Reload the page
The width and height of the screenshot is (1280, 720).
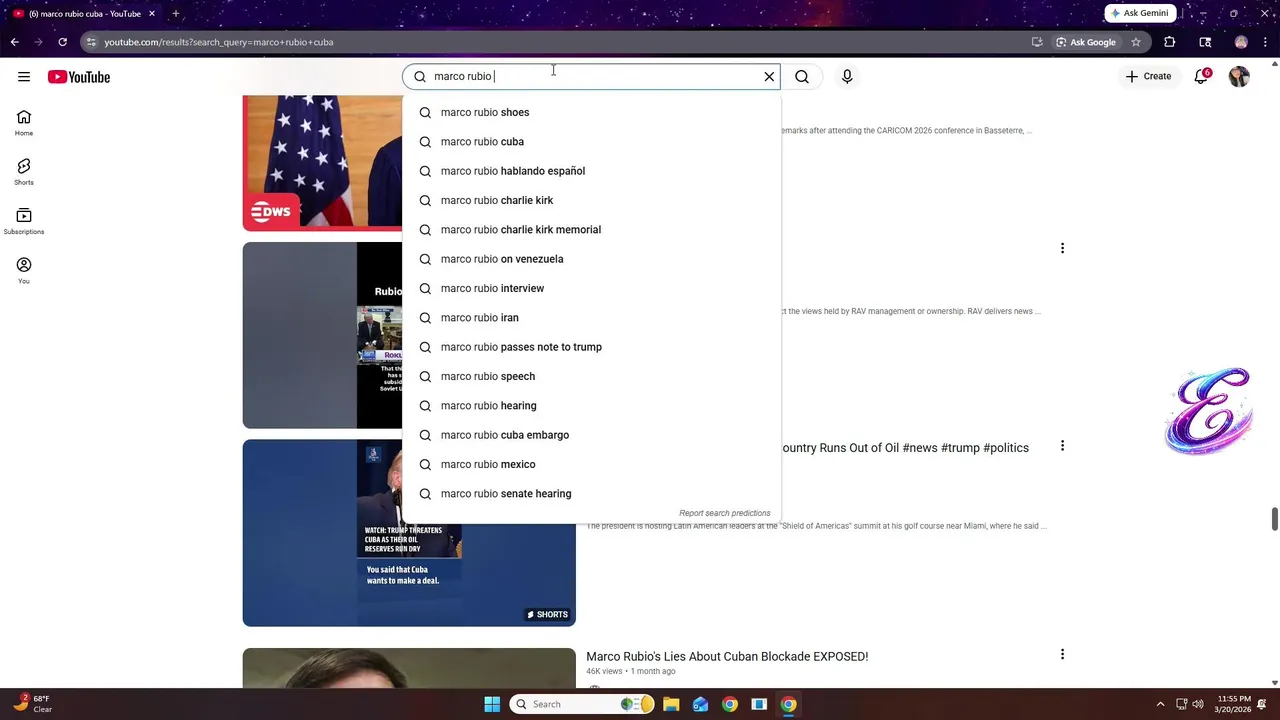(x=62, y=42)
